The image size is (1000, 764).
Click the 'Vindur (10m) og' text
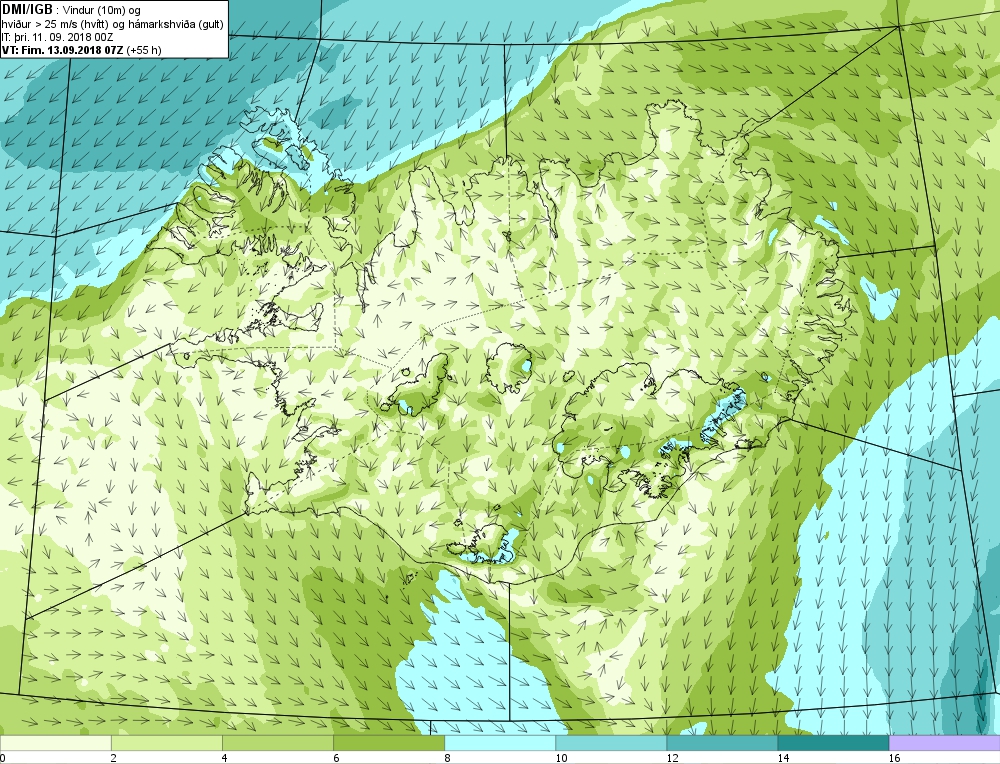102,11
